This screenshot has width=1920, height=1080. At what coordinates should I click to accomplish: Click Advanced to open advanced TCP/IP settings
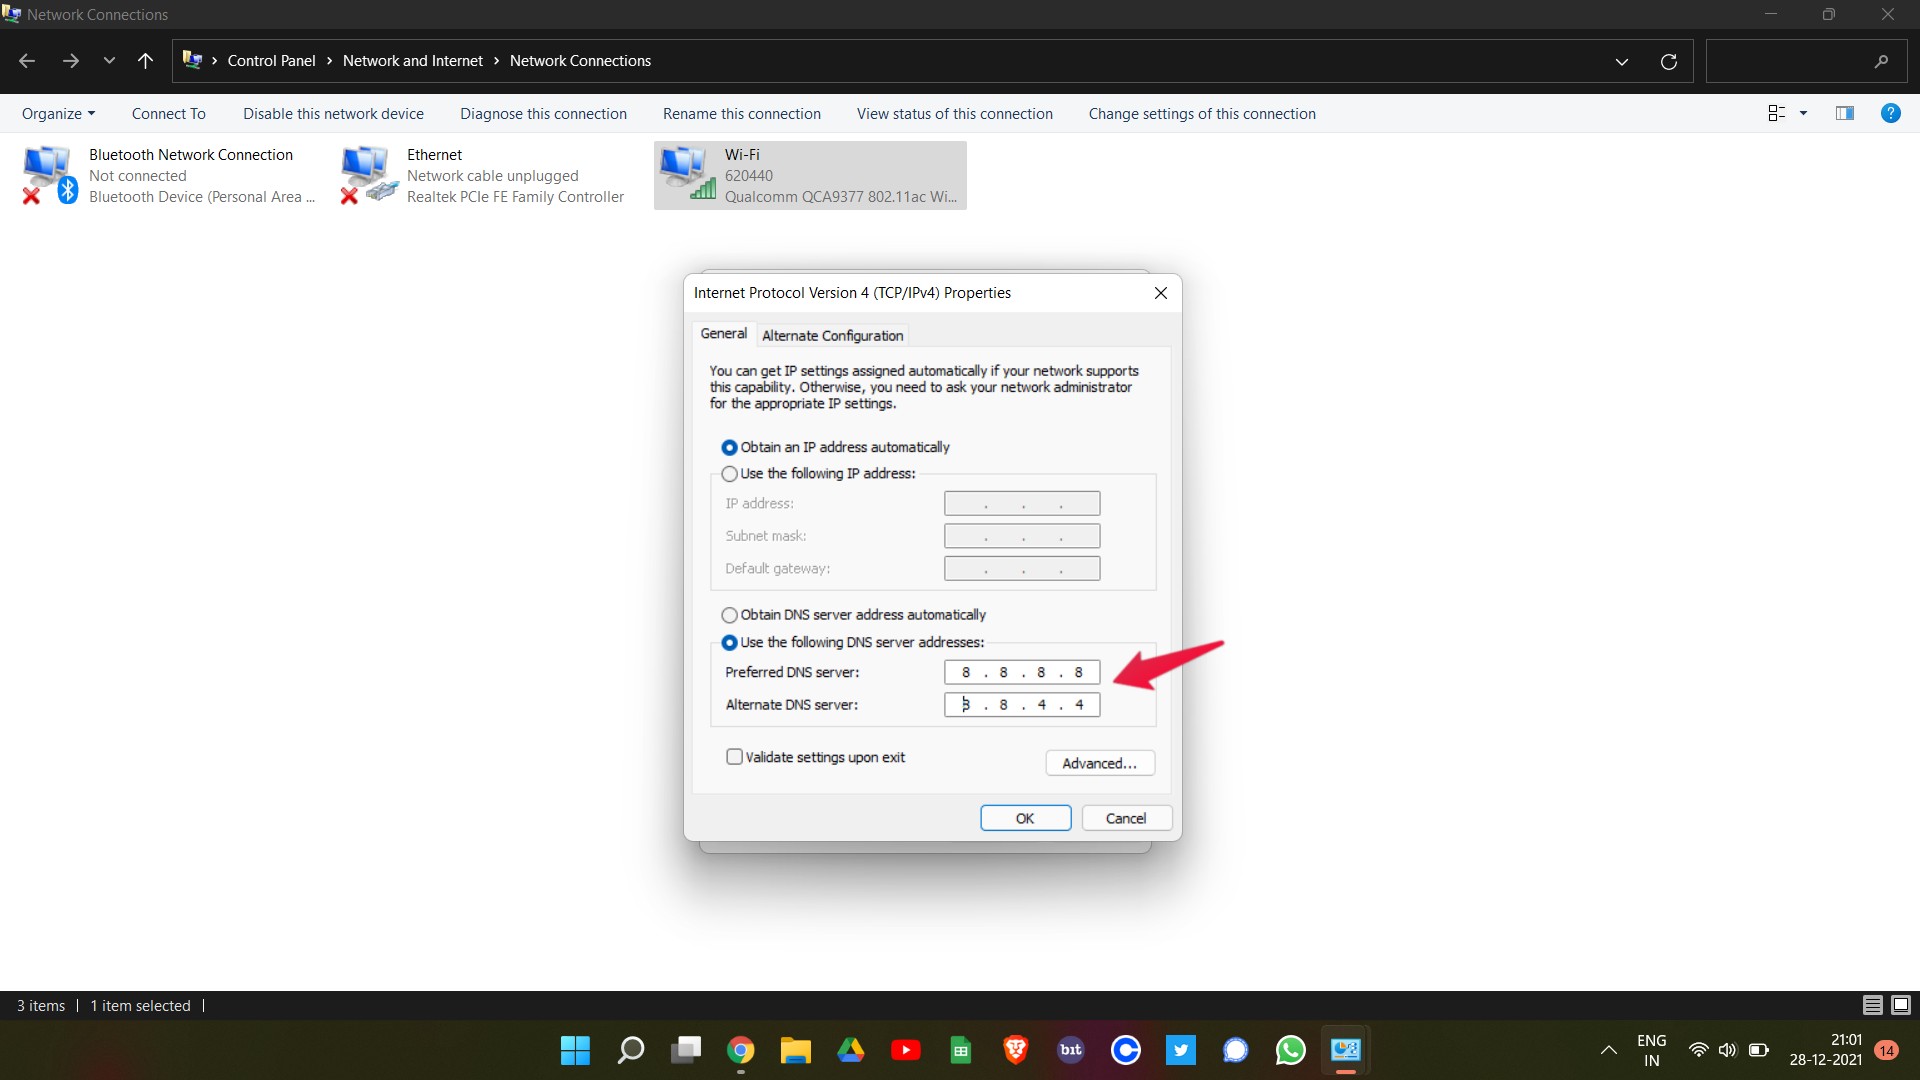point(1098,762)
